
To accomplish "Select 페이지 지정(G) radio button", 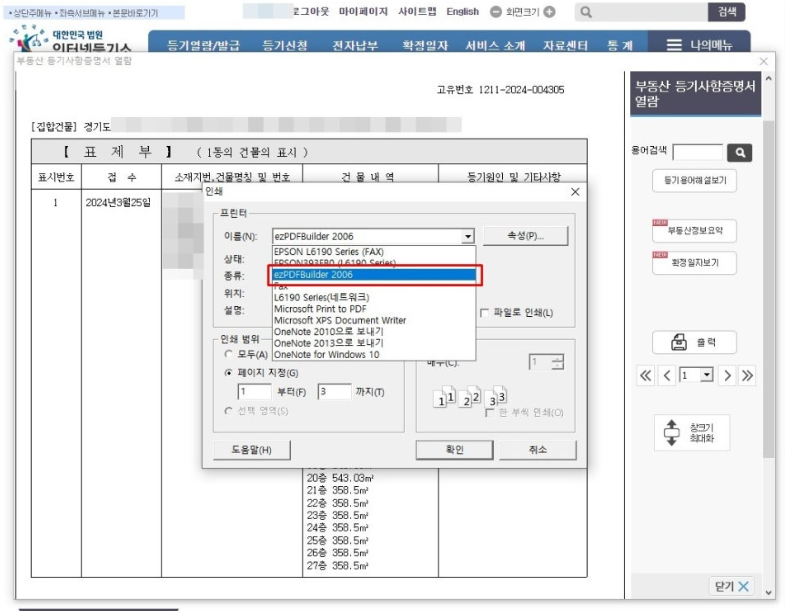I will [229, 373].
